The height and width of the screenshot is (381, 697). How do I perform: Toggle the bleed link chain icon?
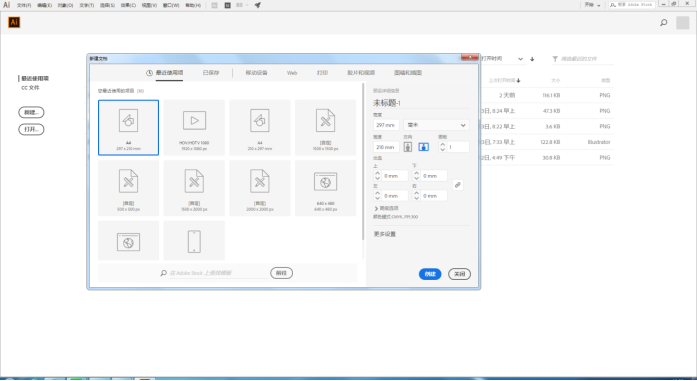click(457, 185)
